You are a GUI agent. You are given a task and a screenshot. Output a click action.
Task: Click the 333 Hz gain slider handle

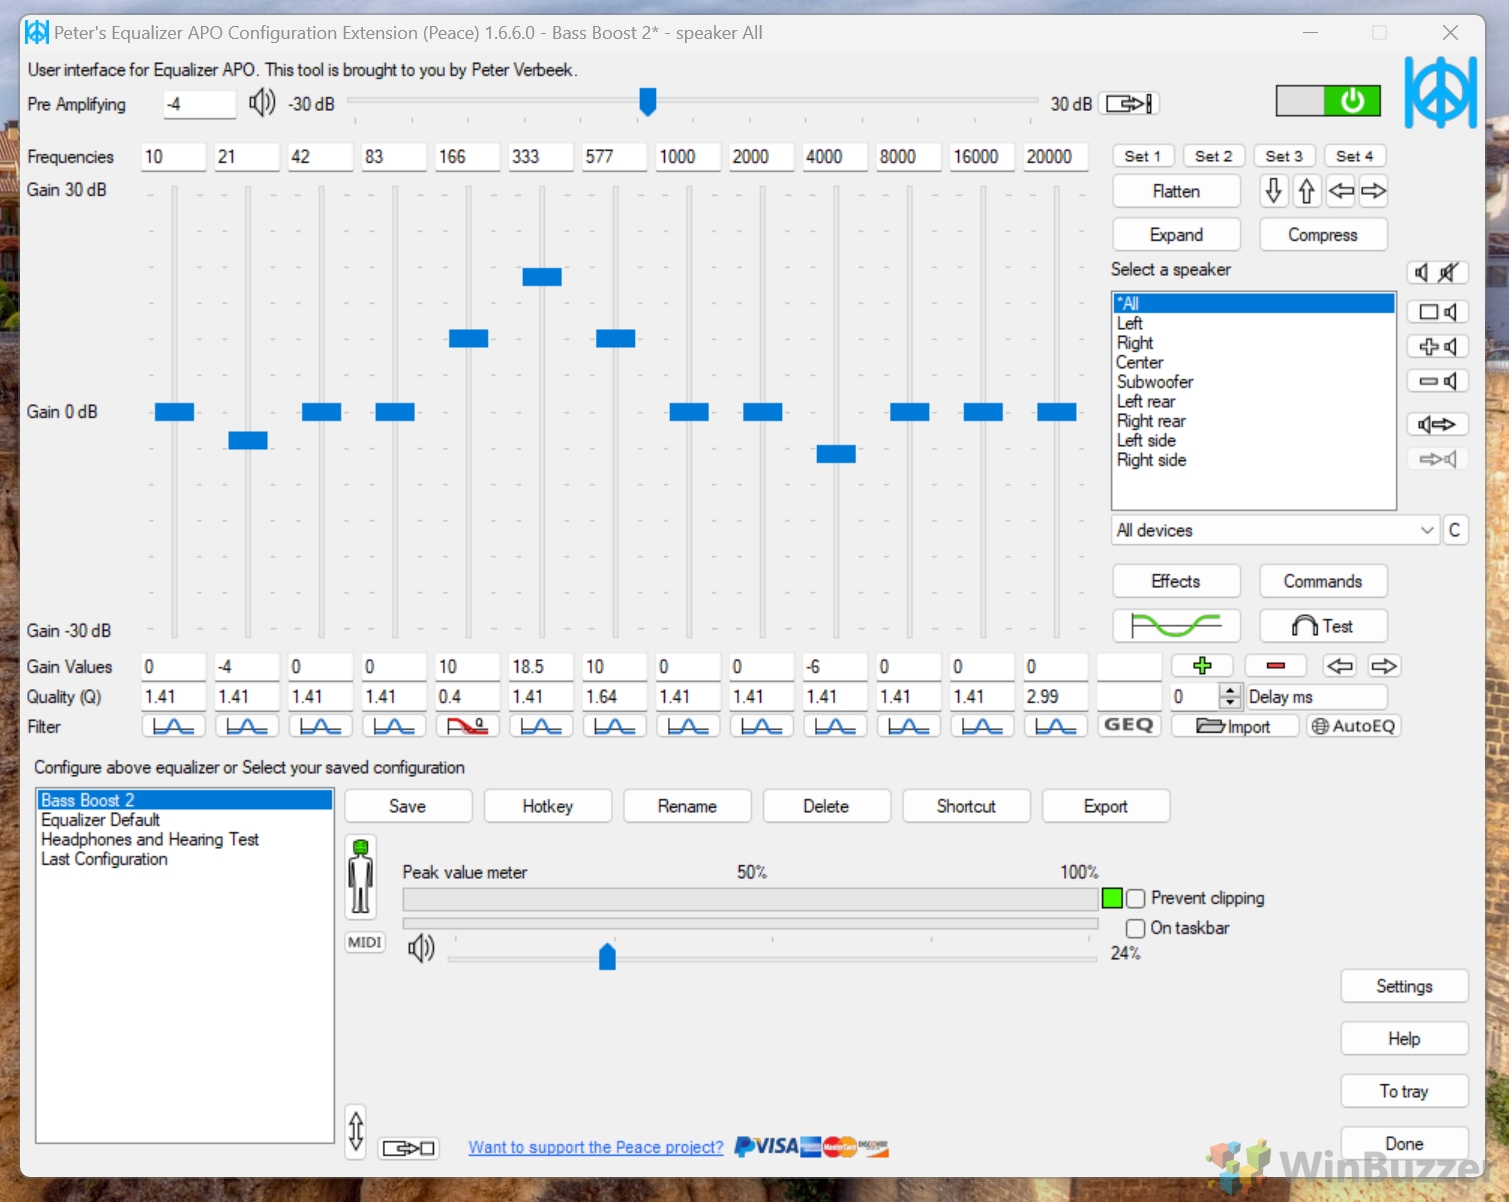542,277
